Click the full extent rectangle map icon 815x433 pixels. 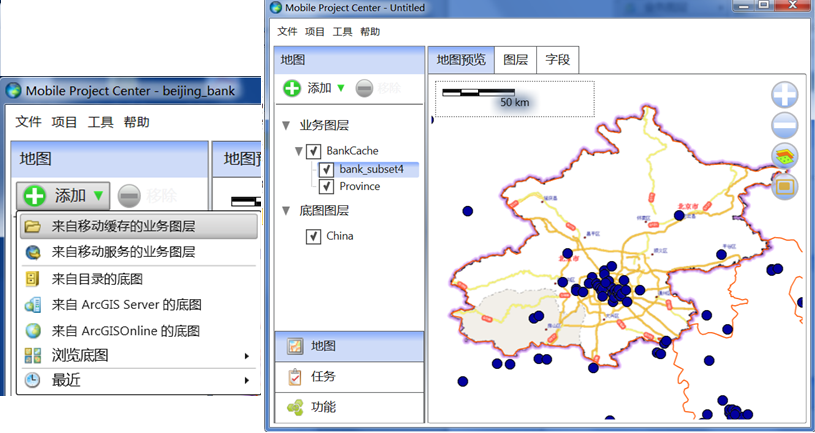click(x=784, y=186)
